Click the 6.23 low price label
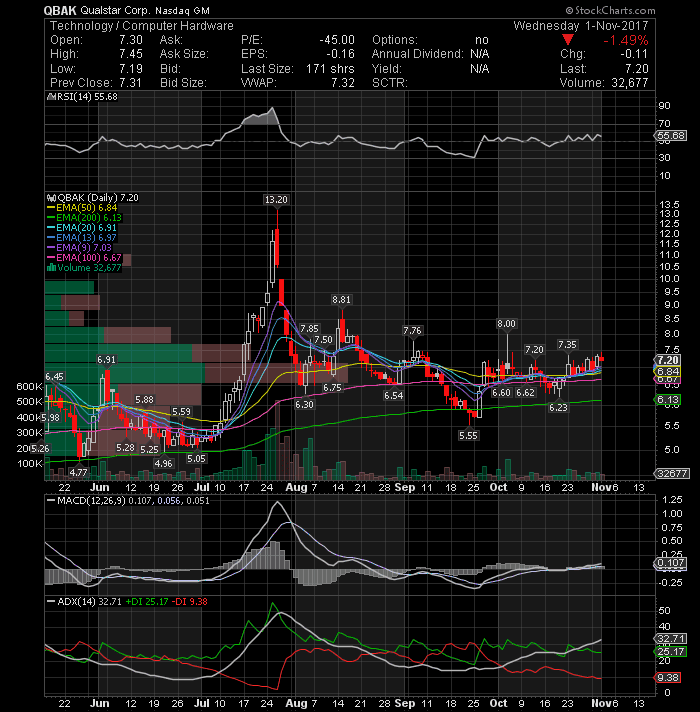This screenshot has height=712, width=700. 558,407
